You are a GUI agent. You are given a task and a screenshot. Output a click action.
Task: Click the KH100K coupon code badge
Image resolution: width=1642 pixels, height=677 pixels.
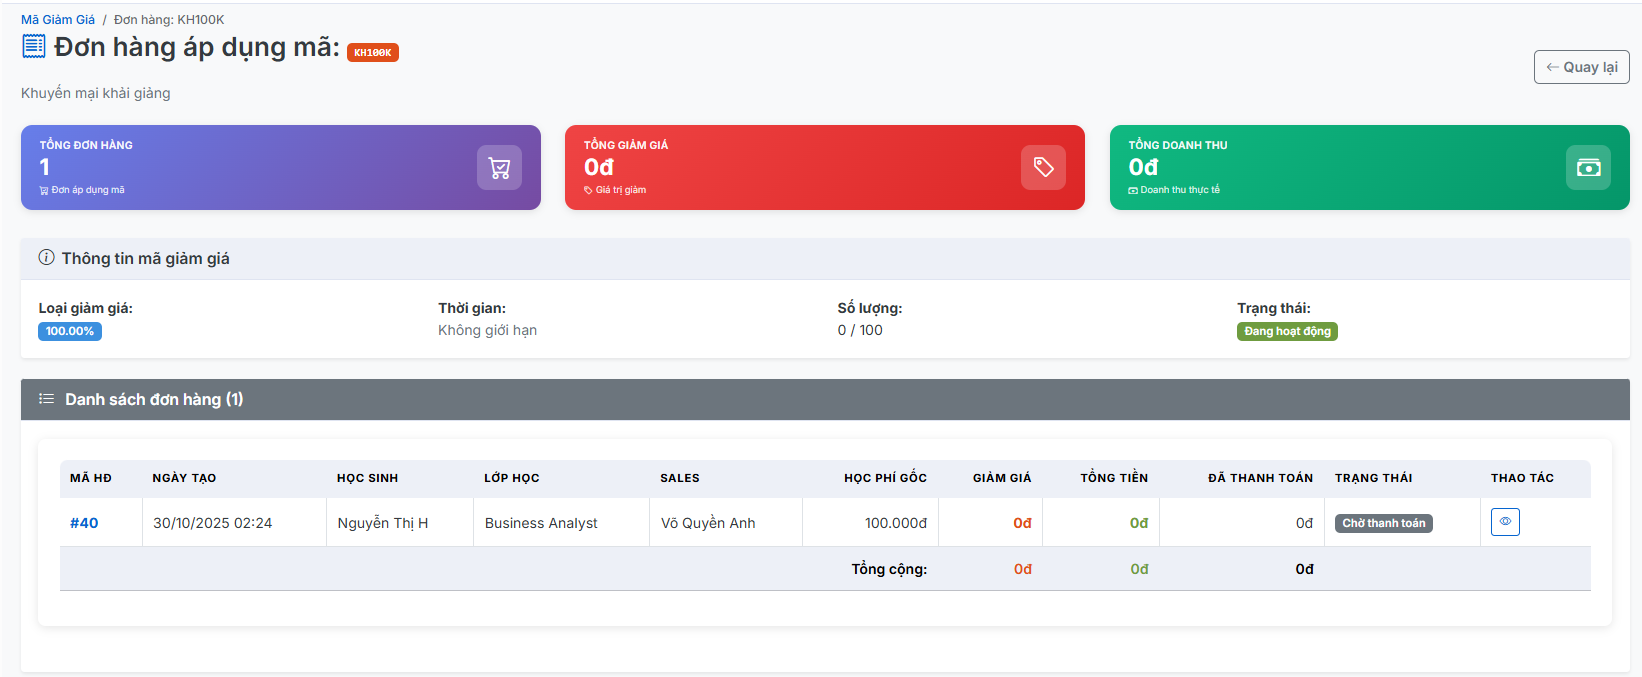372,53
